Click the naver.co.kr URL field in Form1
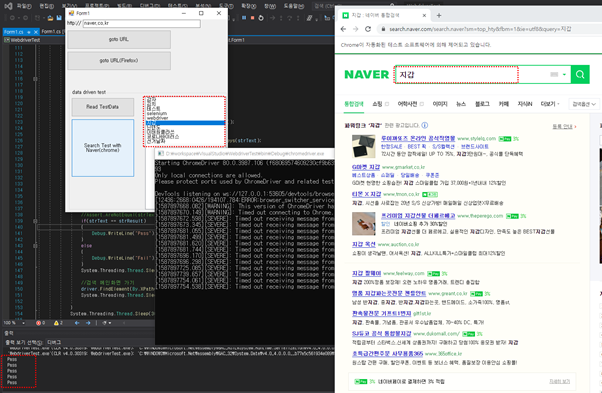 coord(142,23)
